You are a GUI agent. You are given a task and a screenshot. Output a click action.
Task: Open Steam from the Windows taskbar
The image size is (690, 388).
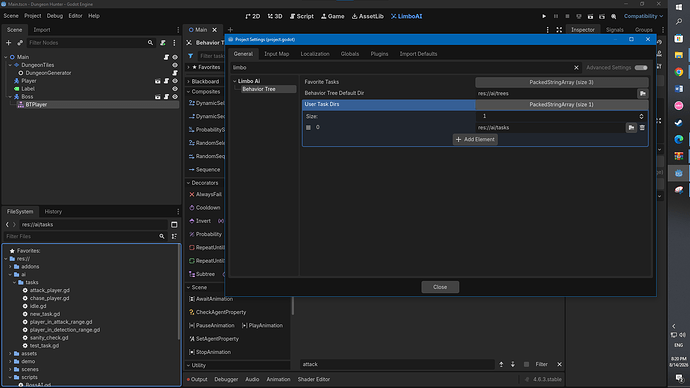[679, 123]
